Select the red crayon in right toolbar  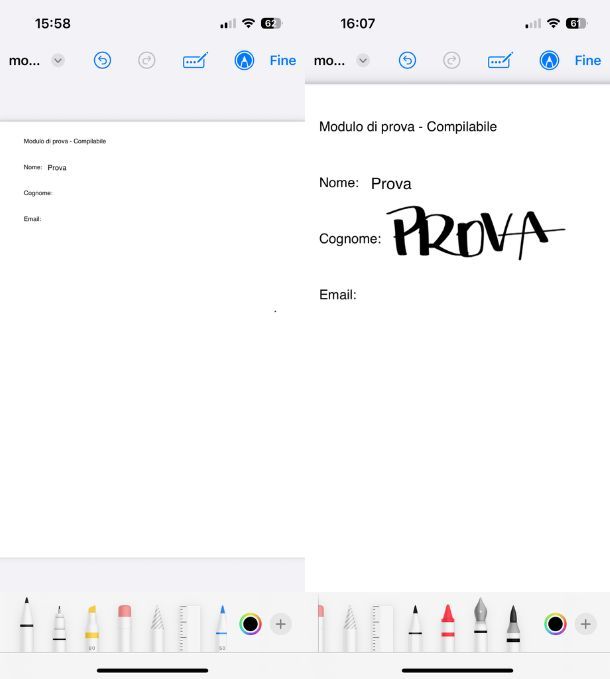click(448, 628)
